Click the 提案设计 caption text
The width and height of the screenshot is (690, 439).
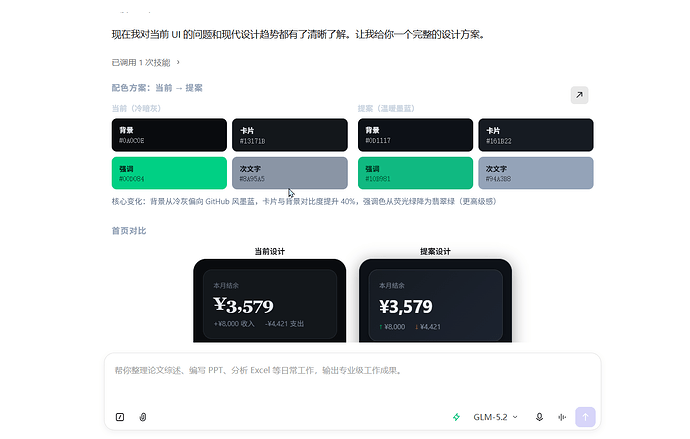[435, 251]
